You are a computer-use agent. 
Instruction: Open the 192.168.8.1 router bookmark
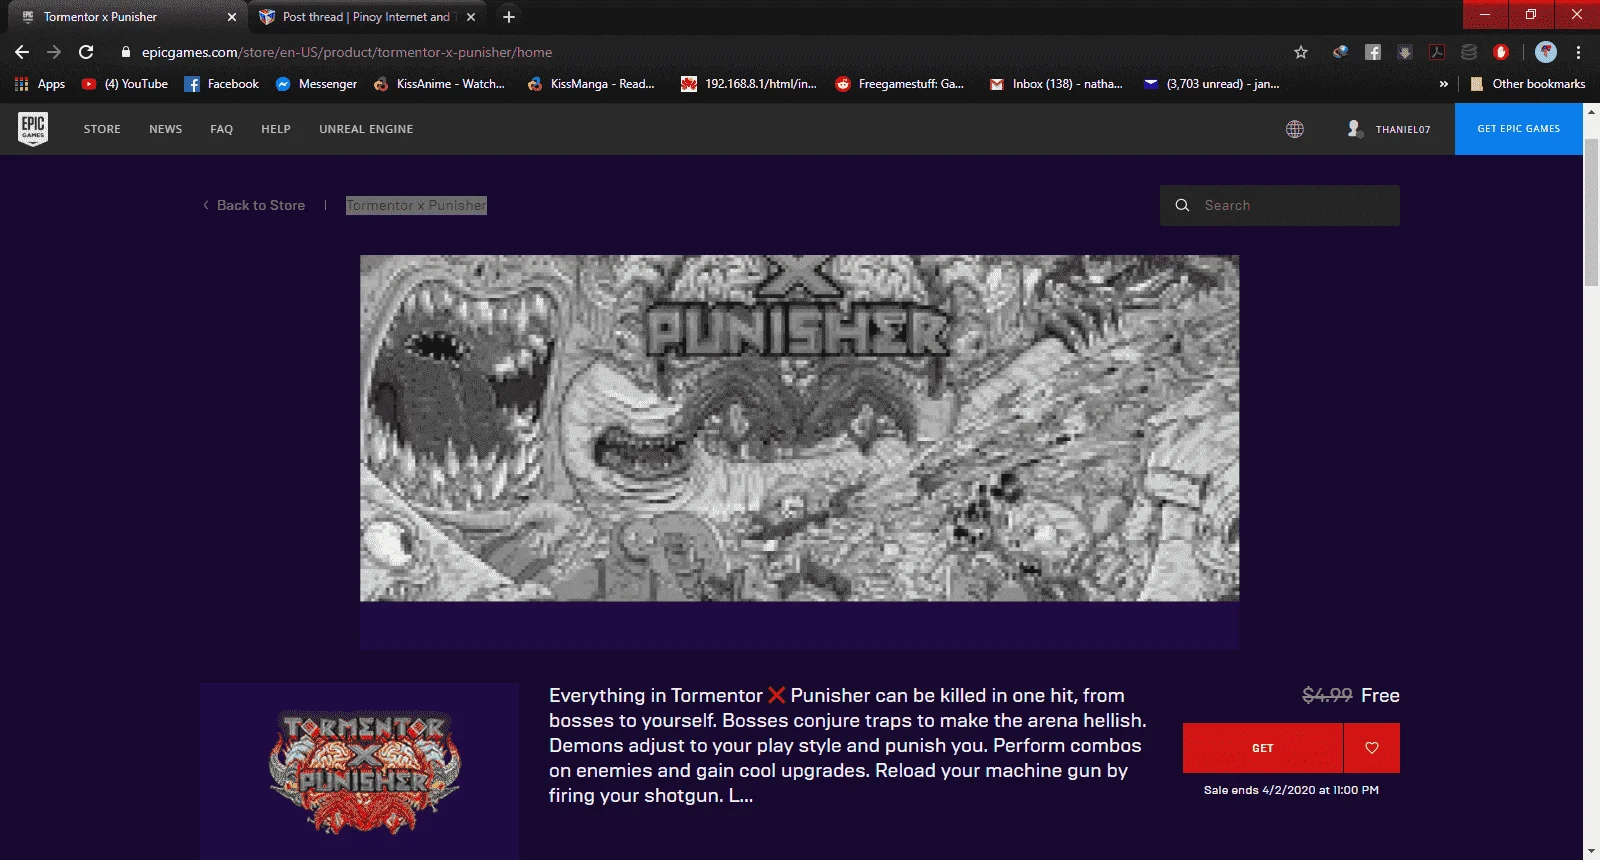point(749,84)
